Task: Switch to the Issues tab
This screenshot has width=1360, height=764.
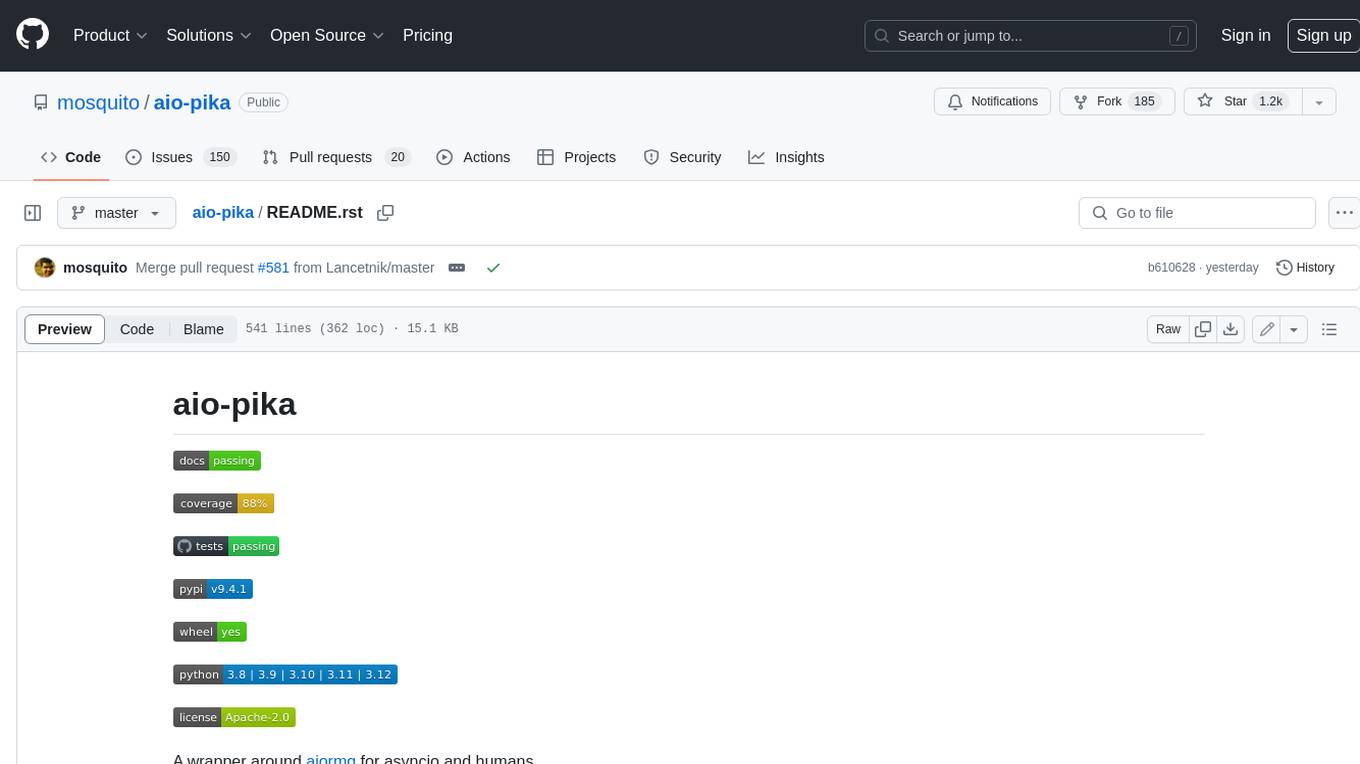Action: [x=180, y=157]
